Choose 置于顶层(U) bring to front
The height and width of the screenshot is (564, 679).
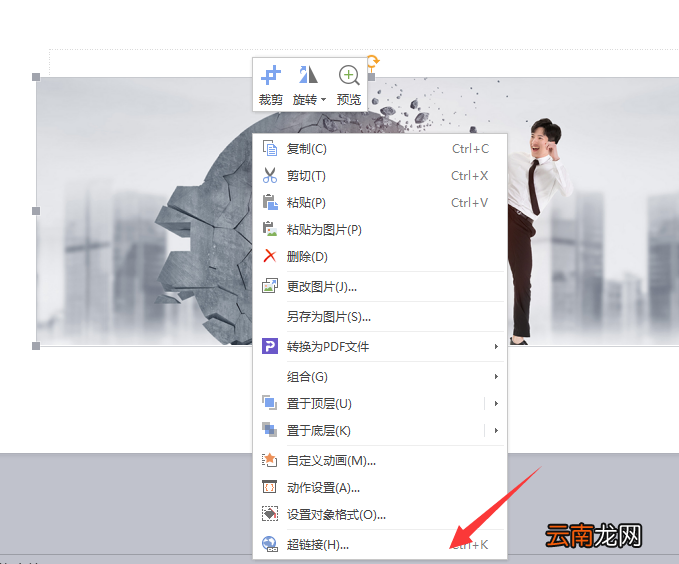click(379, 404)
